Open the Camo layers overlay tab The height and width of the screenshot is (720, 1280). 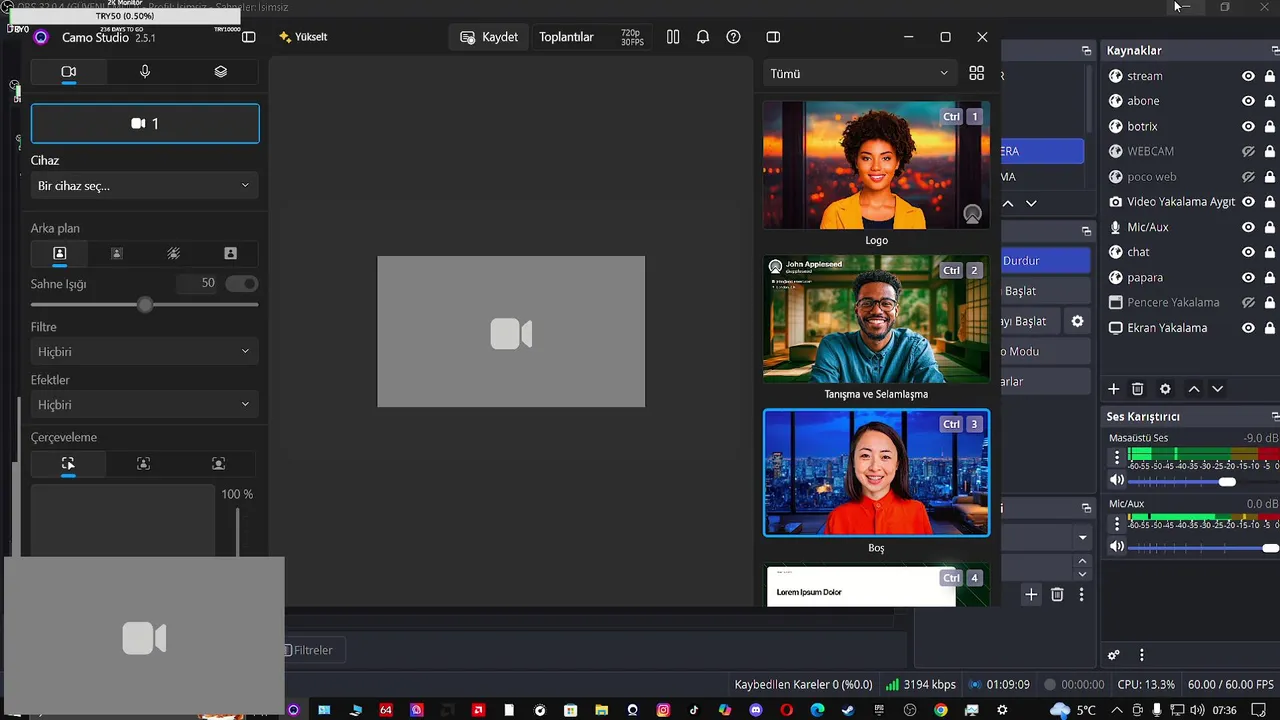221,72
